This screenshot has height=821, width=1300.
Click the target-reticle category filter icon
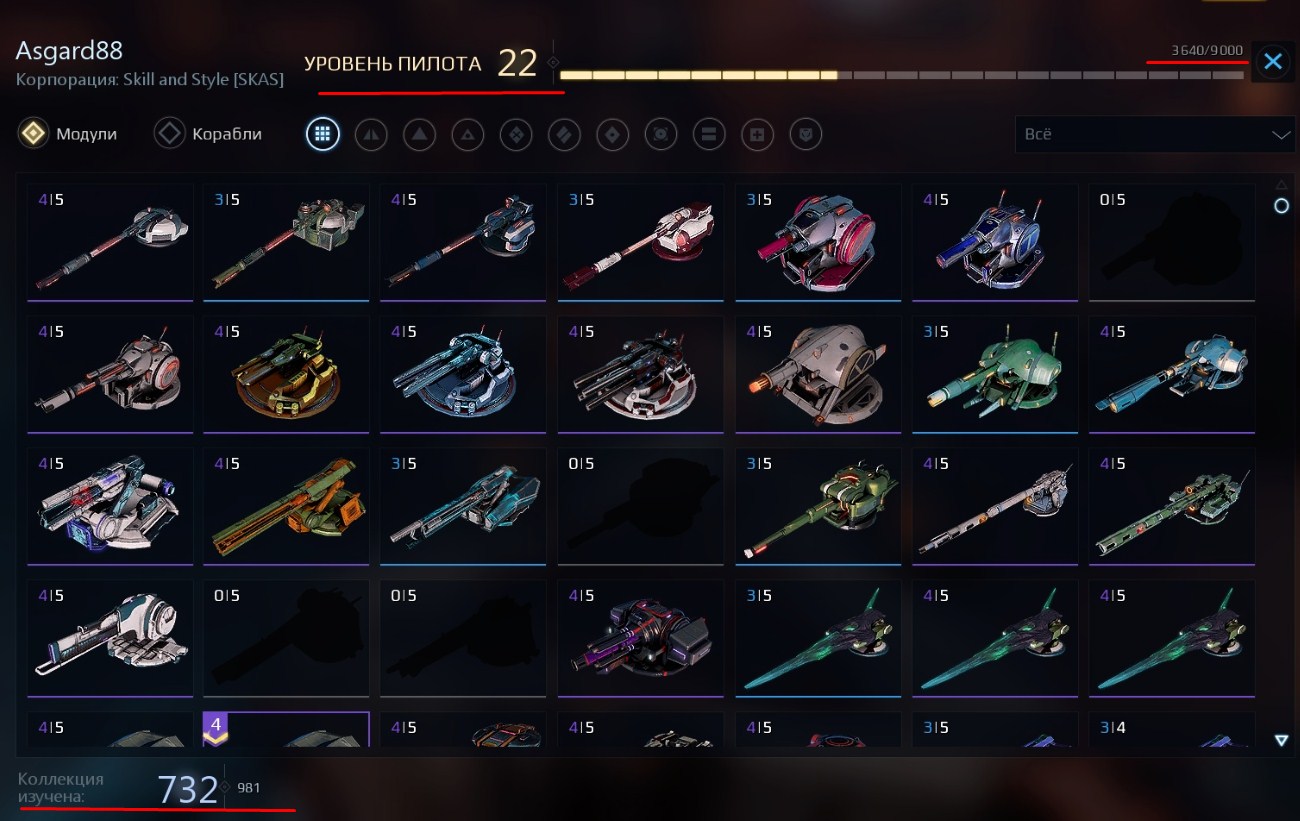661,134
